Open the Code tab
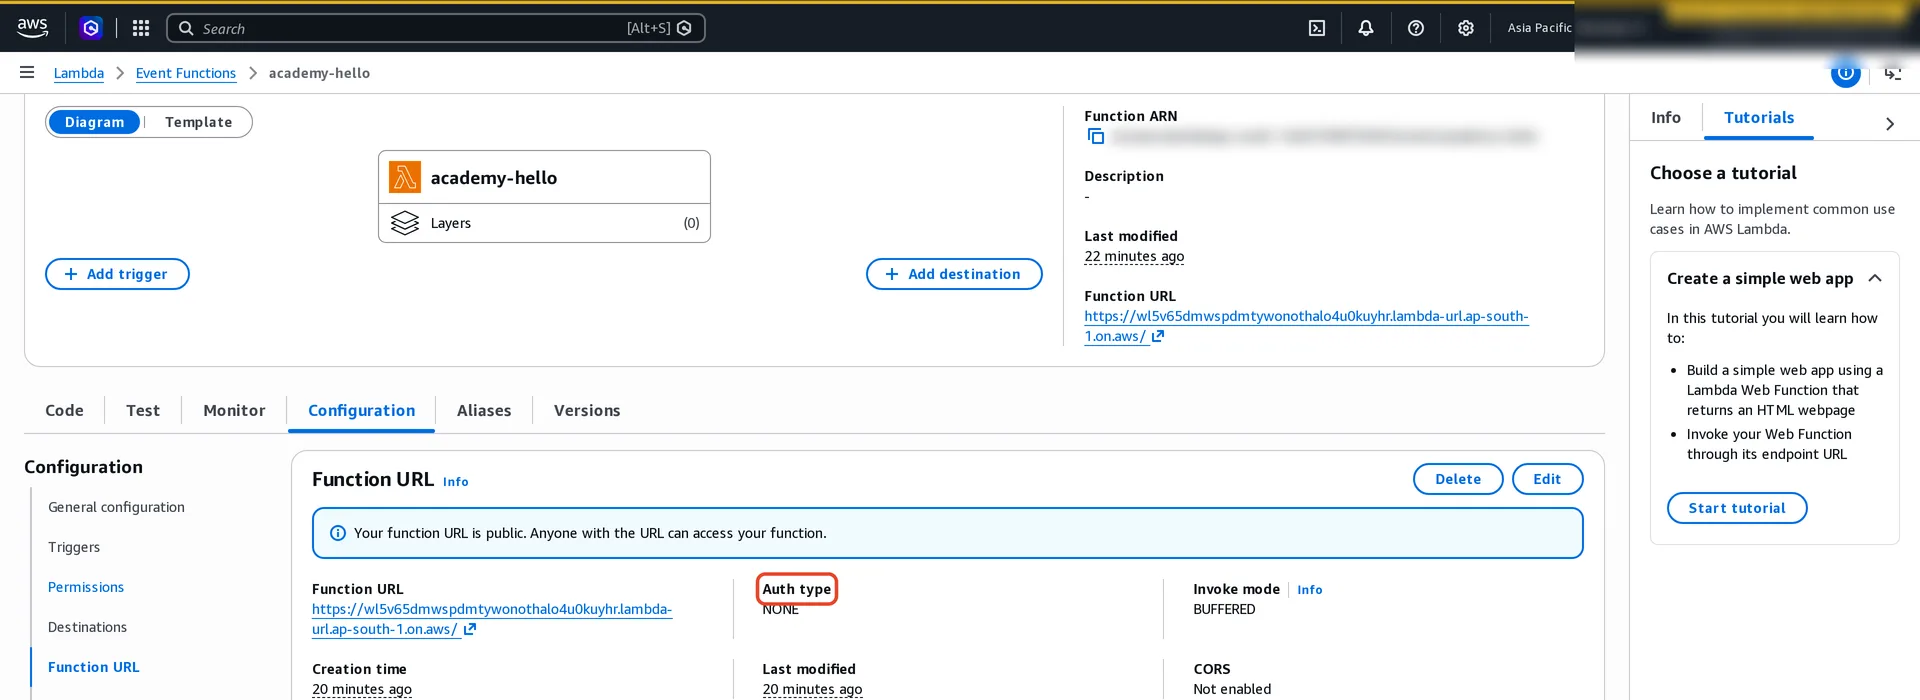This screenshot has width=1920, height=700. [x=64, y=410]
